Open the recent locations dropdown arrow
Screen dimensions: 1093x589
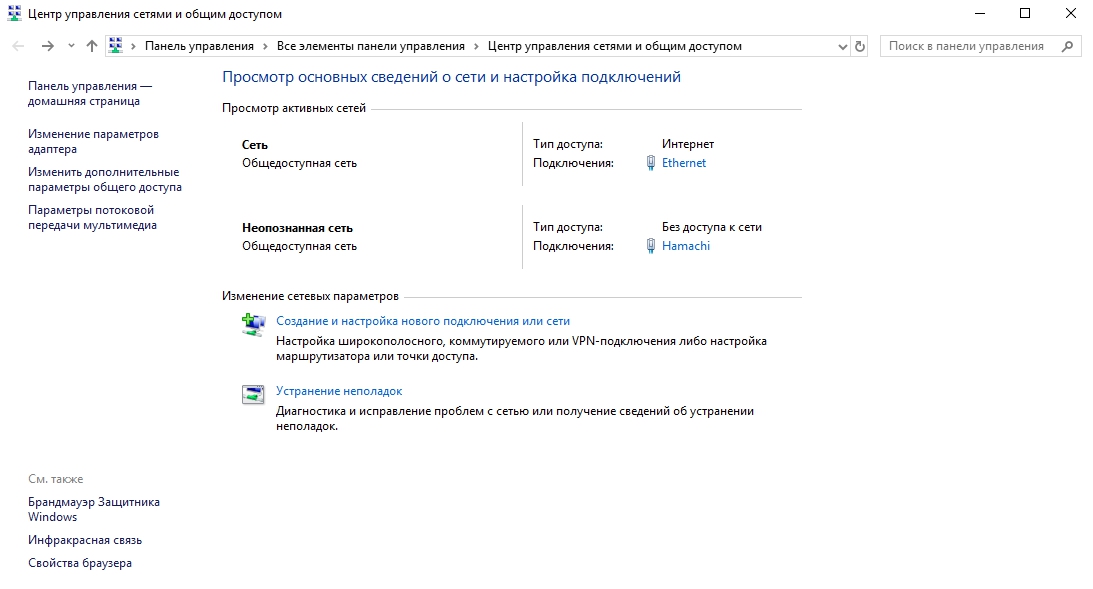click(x=71, y=46)
